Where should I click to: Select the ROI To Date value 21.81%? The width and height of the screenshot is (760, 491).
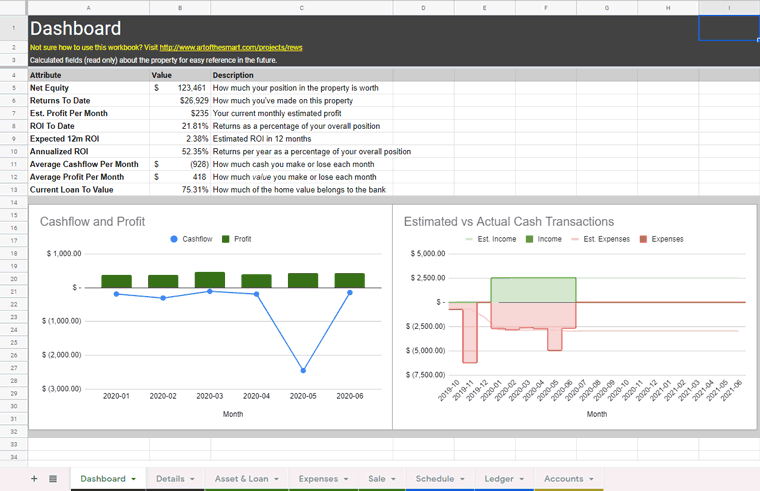pyautogui.click(x=180, y=126)
